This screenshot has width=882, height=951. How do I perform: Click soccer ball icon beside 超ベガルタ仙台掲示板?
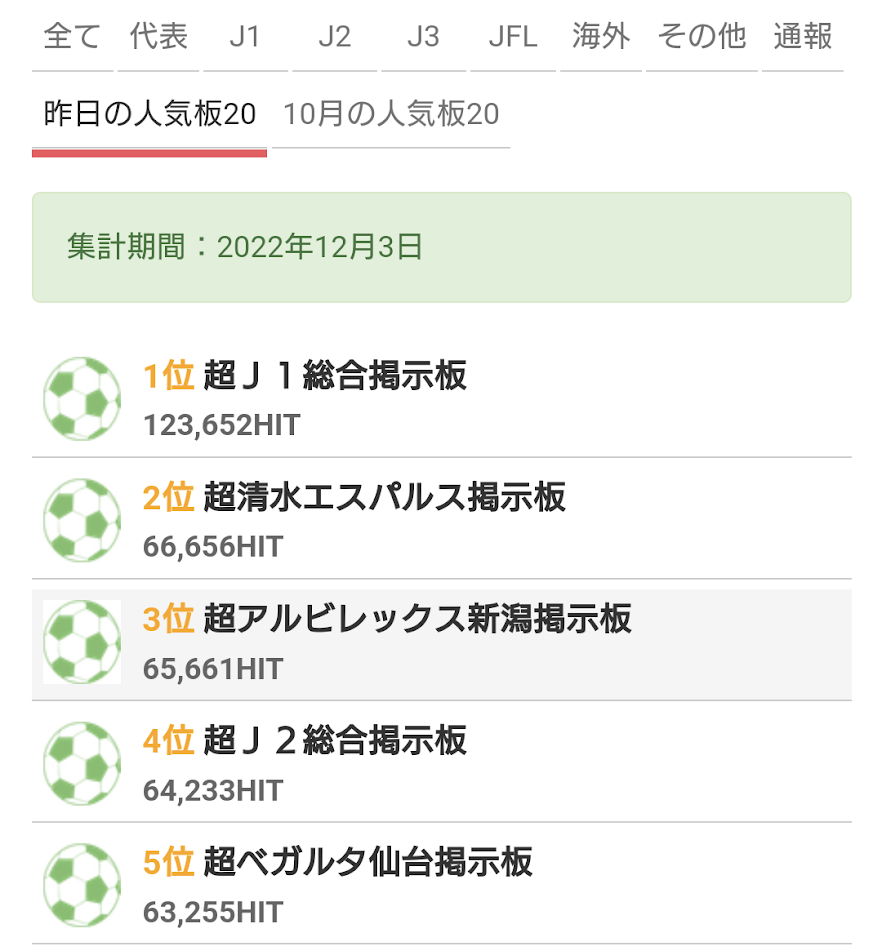coord(82,885)
